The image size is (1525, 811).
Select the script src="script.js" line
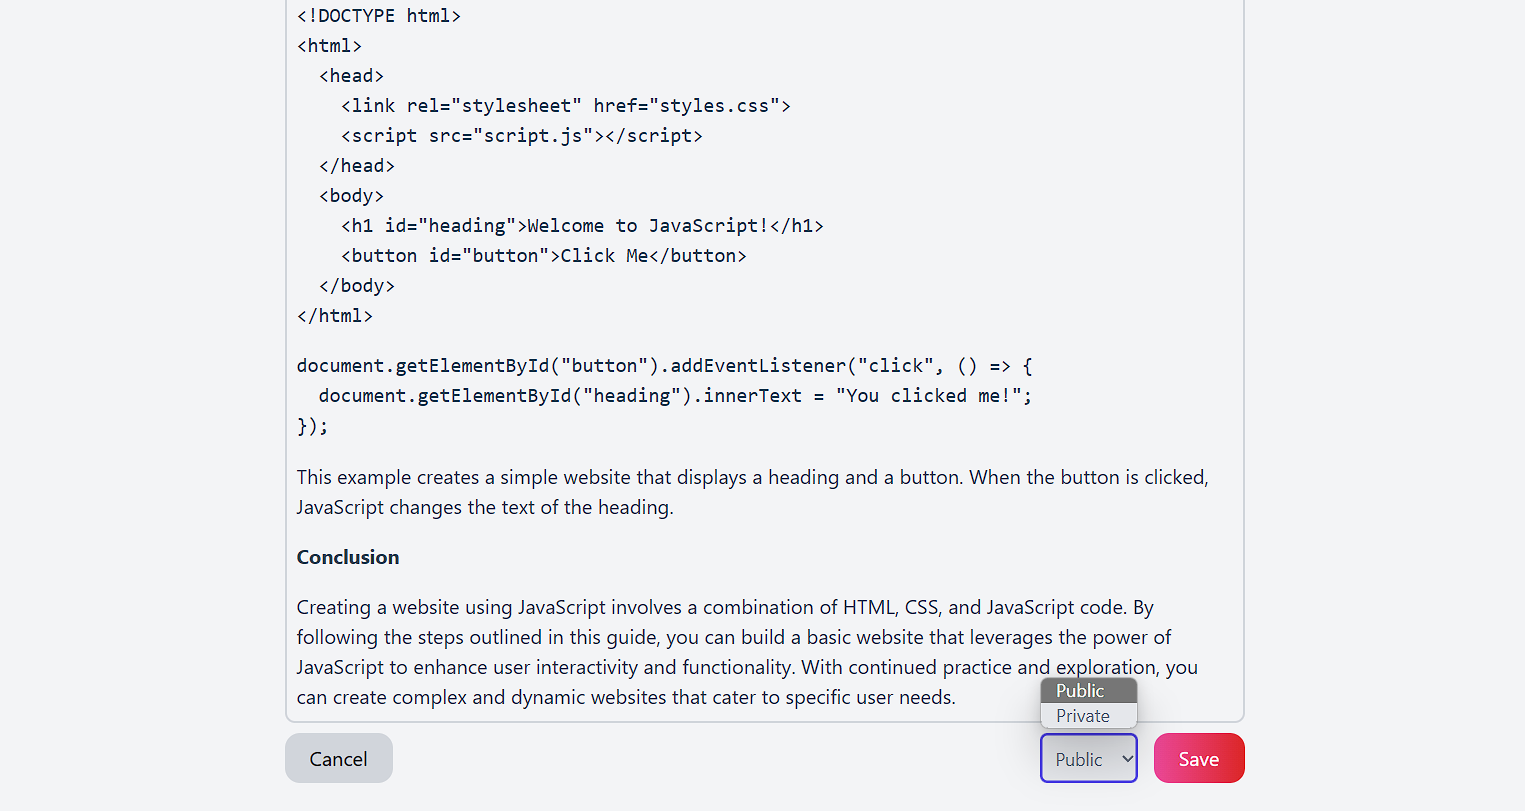click(522, 136)
